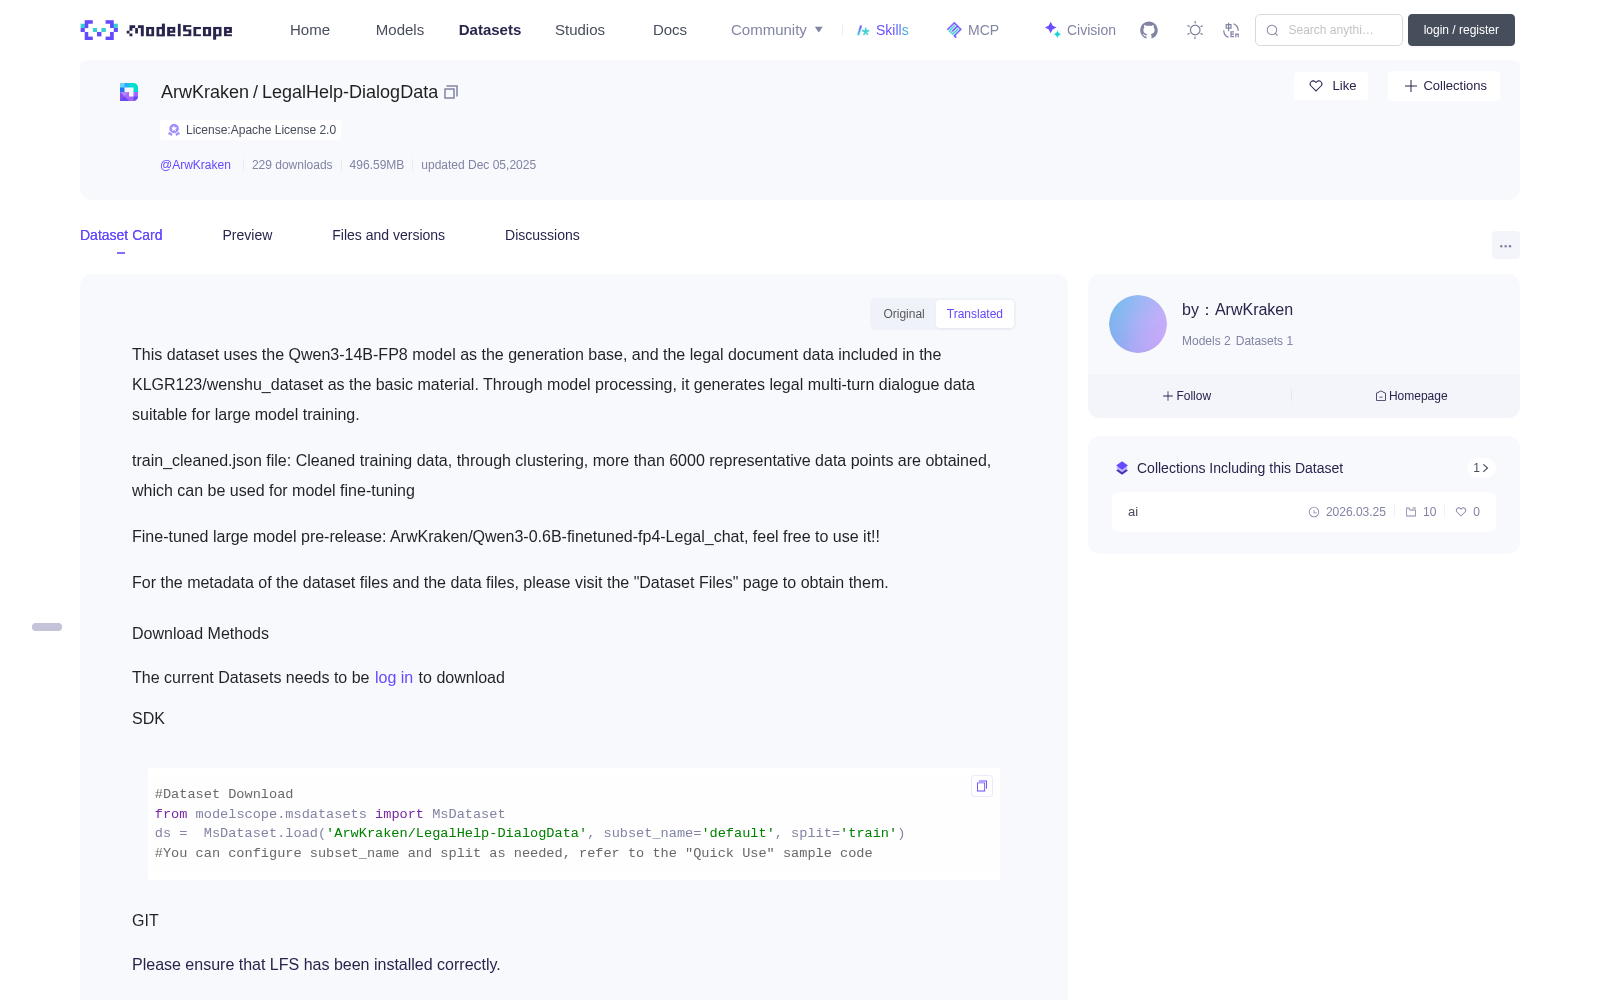Click Datasets 1 count under author
The height and width of the screenshot is (1000, 1600).
point(1264,341)
